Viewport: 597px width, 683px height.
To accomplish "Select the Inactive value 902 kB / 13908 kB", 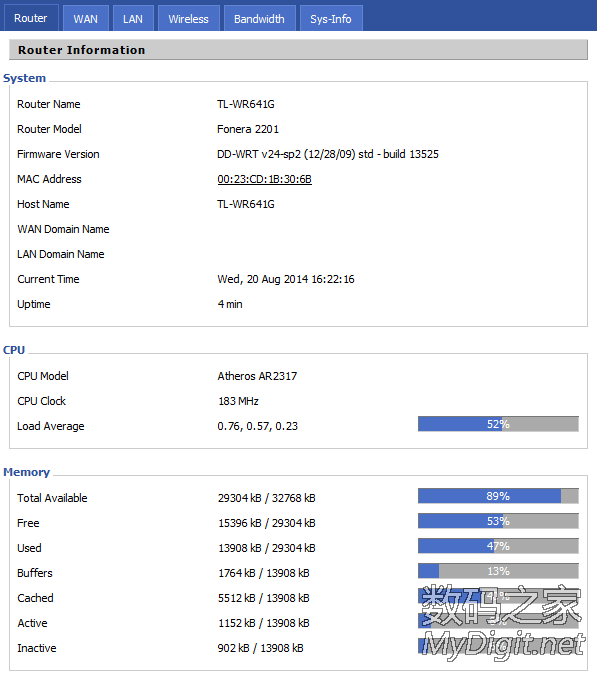I will click(x=260, y=648).
